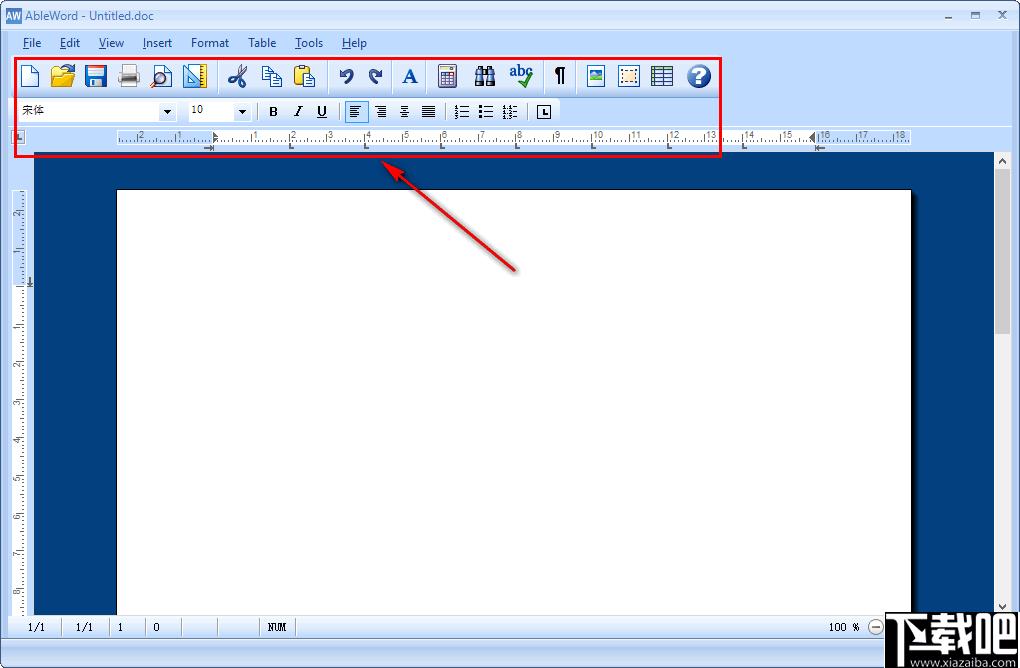Viewport: 1020px width, 668px height.
Task: Open the font dialog 'A' icon
Action: click(410, 76)
